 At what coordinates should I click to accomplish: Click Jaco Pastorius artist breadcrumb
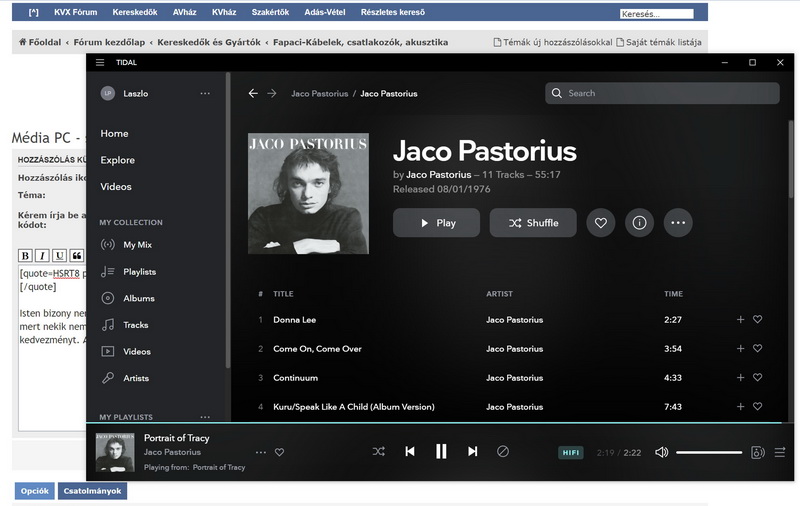tap(319, 93)
